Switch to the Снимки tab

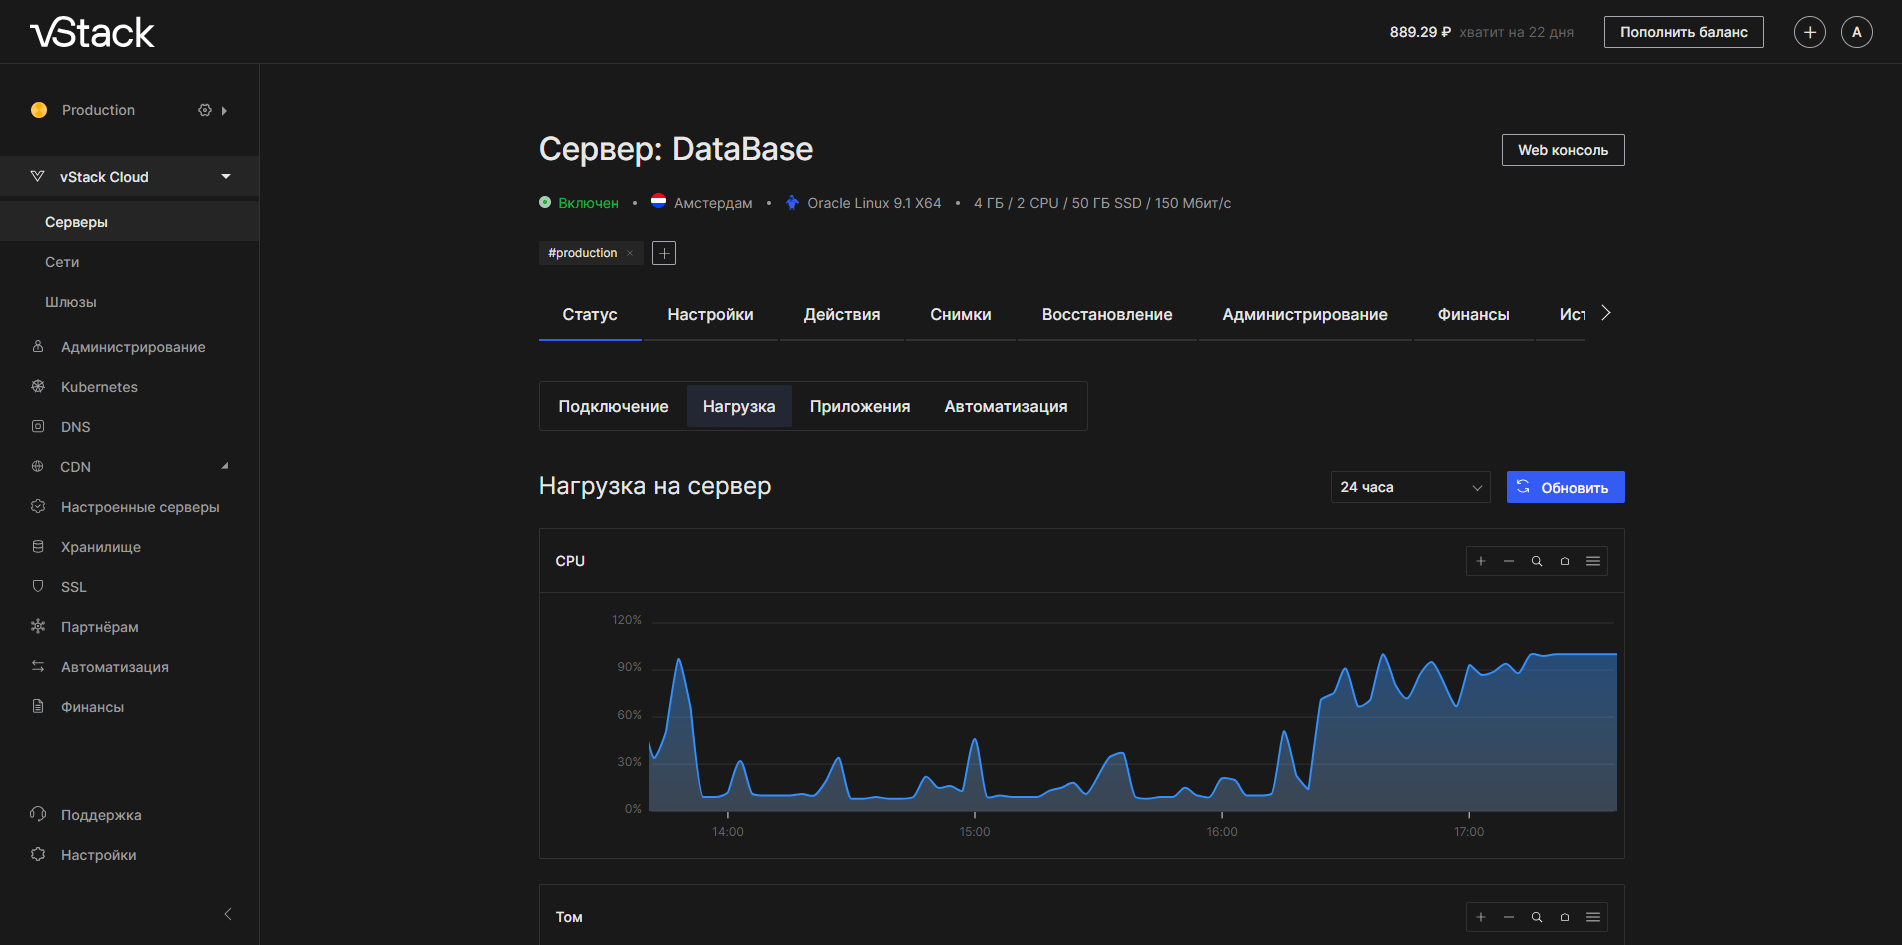click(x=960, y=315)
